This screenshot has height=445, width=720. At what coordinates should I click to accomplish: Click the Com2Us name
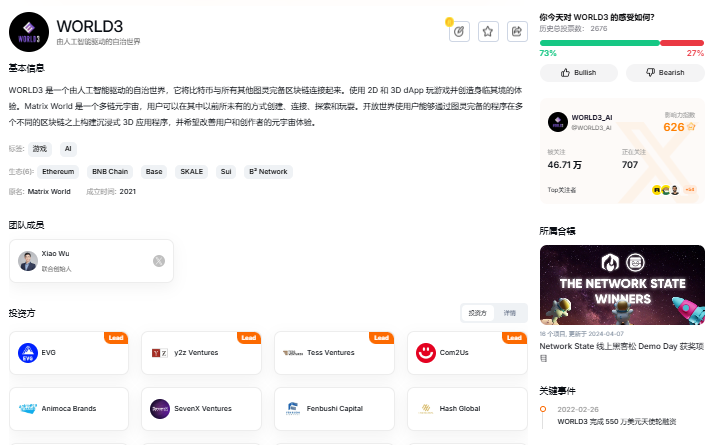click(454, 353)
